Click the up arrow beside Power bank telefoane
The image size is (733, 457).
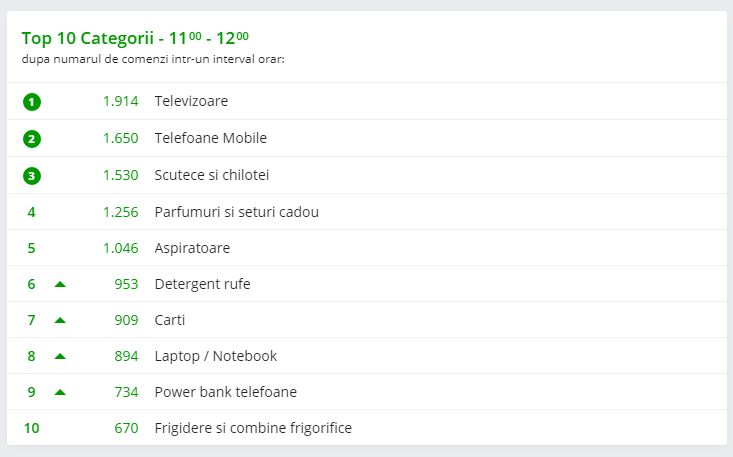tap(60, 392)
